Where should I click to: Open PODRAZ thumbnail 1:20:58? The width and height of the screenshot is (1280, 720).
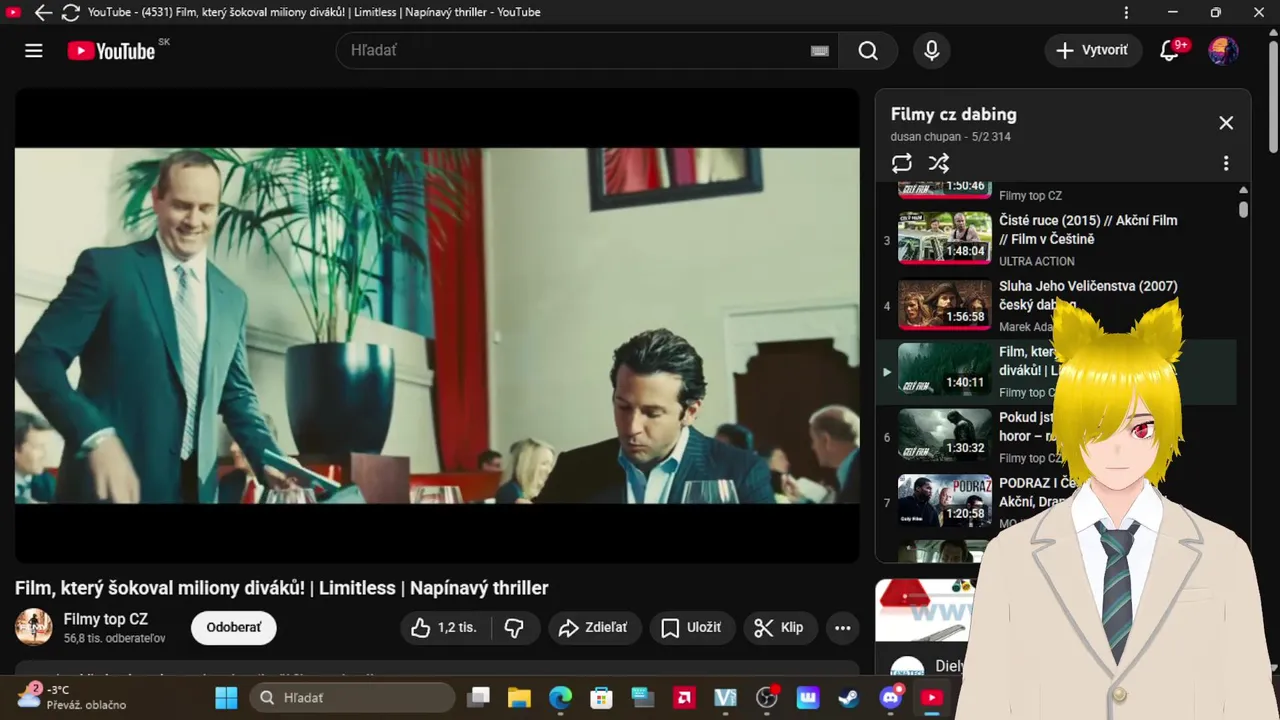(x=945, y=501)
